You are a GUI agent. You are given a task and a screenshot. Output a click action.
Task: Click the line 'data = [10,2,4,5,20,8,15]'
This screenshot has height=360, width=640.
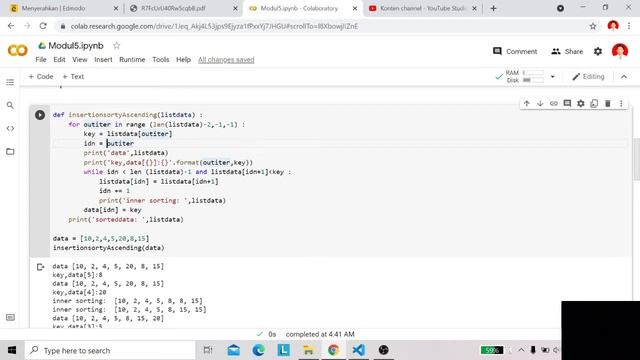[x=101, y=238]
